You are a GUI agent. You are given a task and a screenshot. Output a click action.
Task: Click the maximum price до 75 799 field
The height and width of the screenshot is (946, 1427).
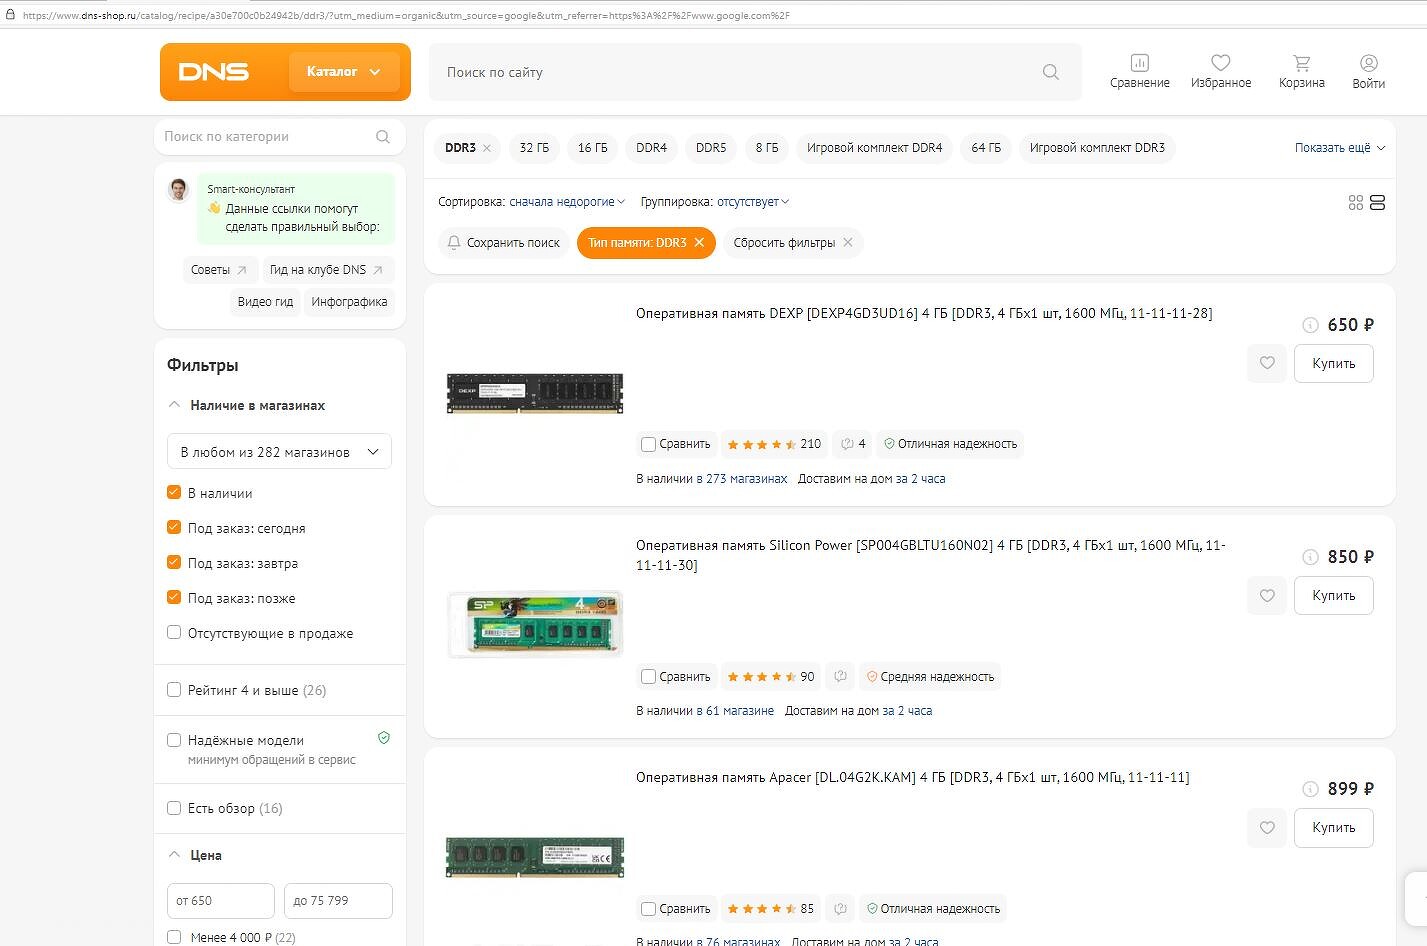click(x=338, y=901)
